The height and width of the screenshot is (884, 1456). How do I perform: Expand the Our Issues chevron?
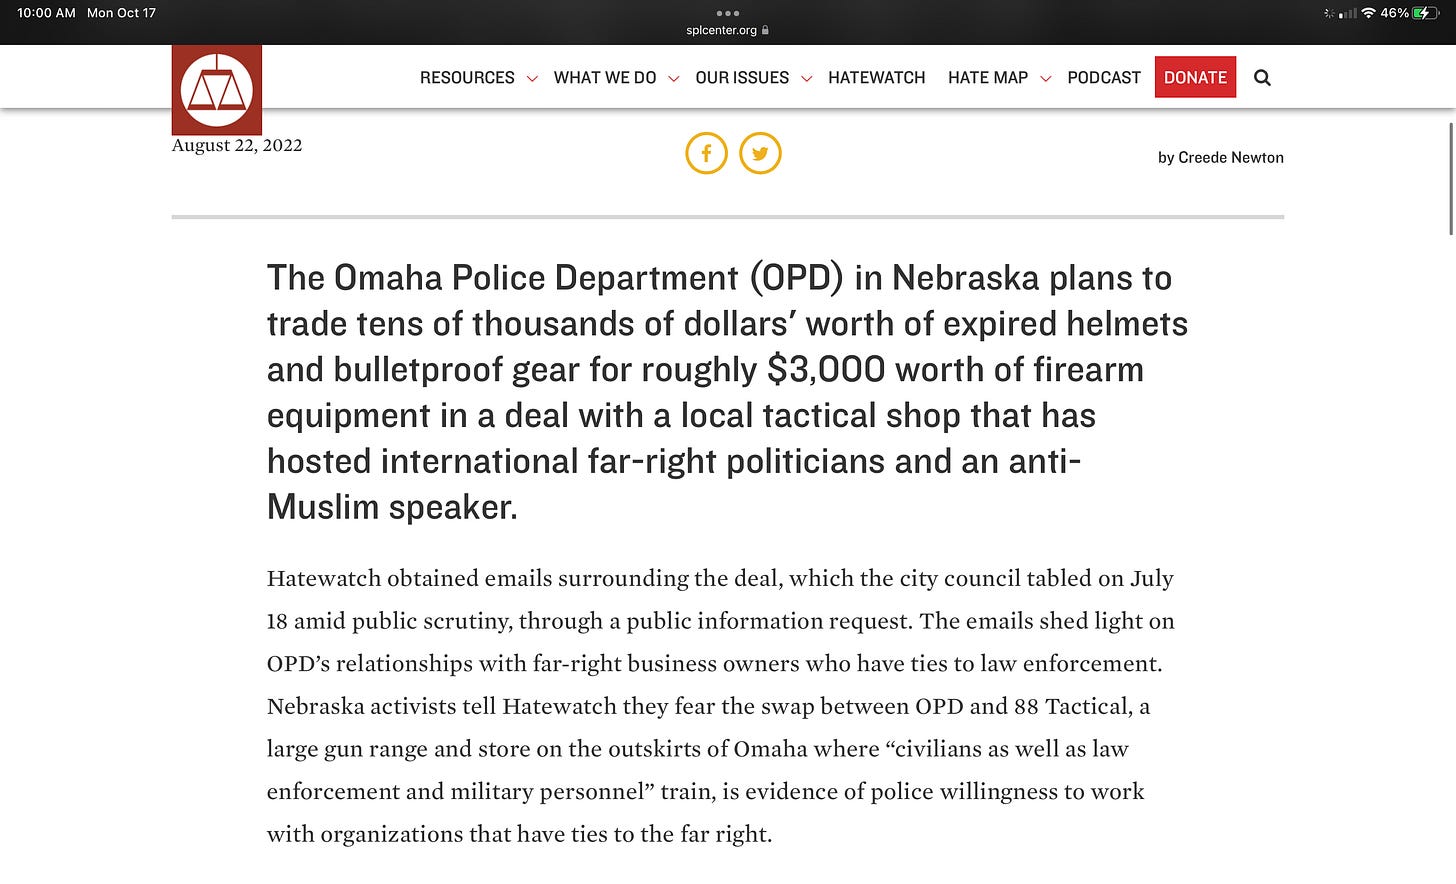[807, 78]
